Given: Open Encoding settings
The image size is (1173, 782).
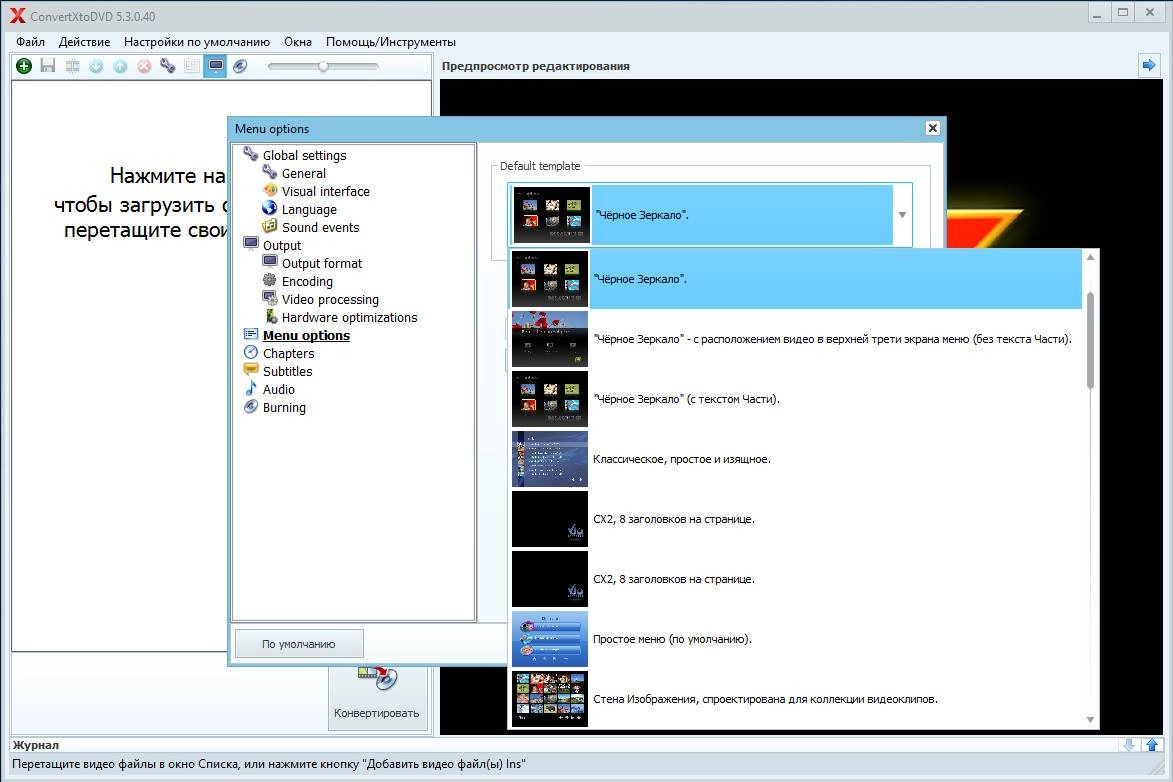Looking at the screenshot, I should click(307, 281).
